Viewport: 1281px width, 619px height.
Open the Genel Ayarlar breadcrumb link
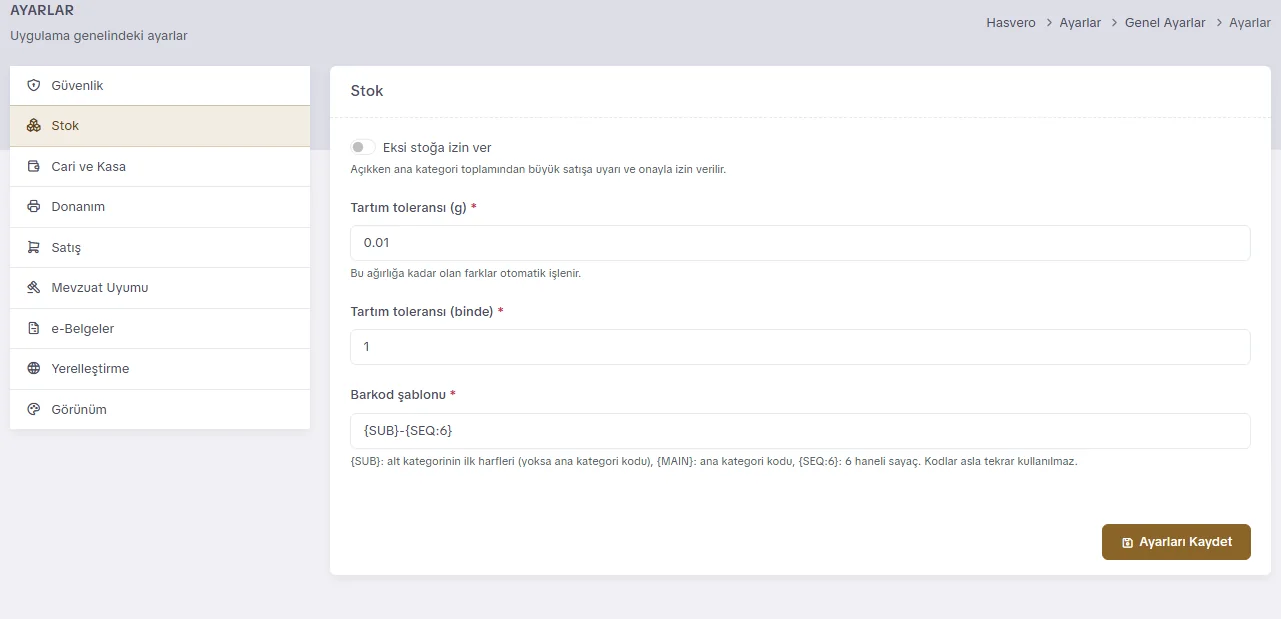tap(1165, 22)
